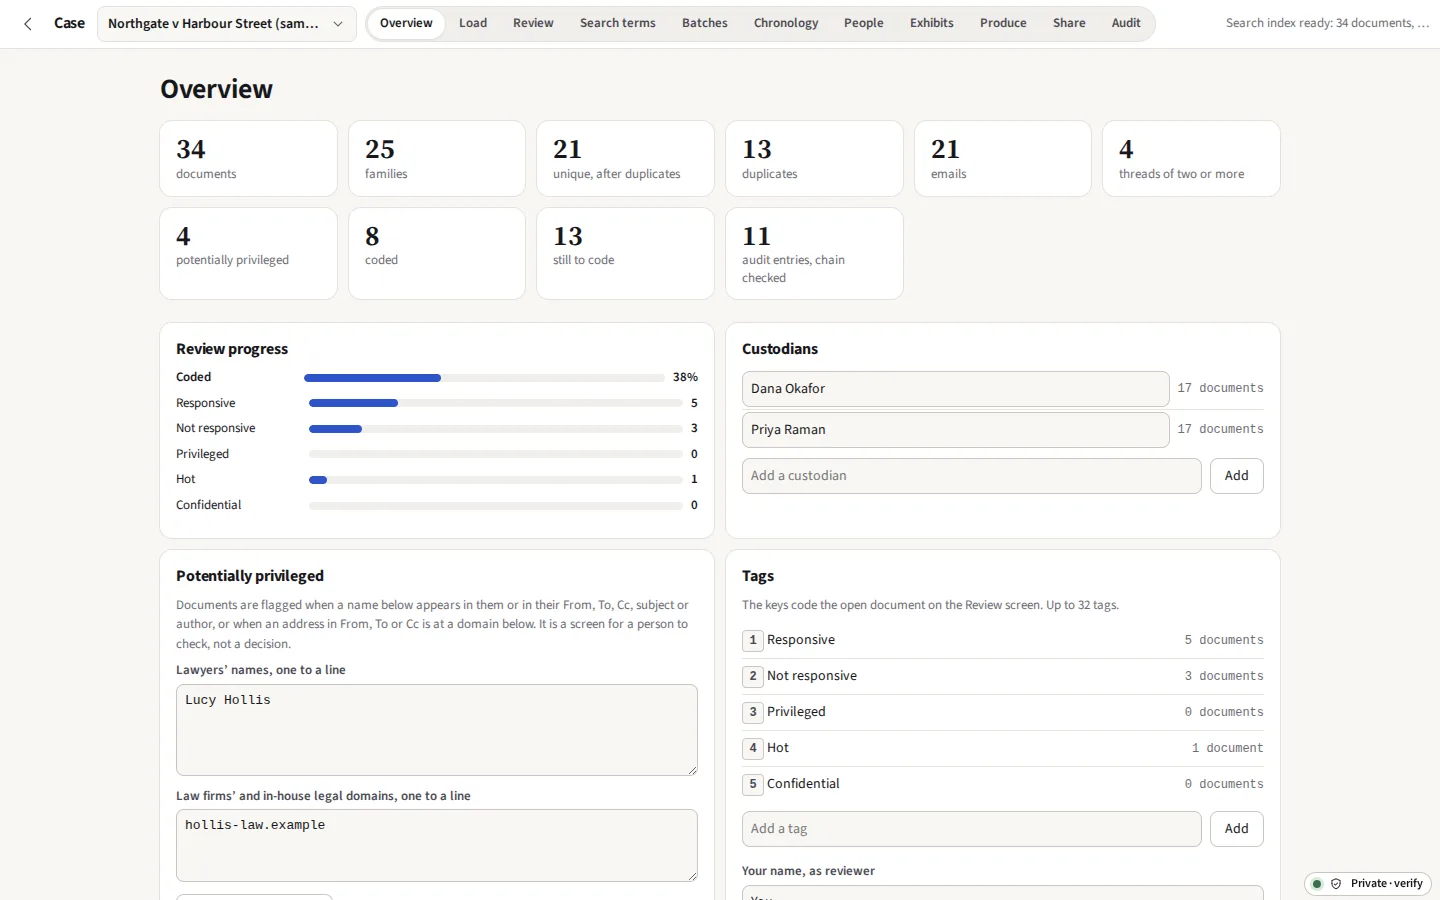Focus the Add a tag field
The height and width of the screenshot is (900, 1440).
[972, 829]
